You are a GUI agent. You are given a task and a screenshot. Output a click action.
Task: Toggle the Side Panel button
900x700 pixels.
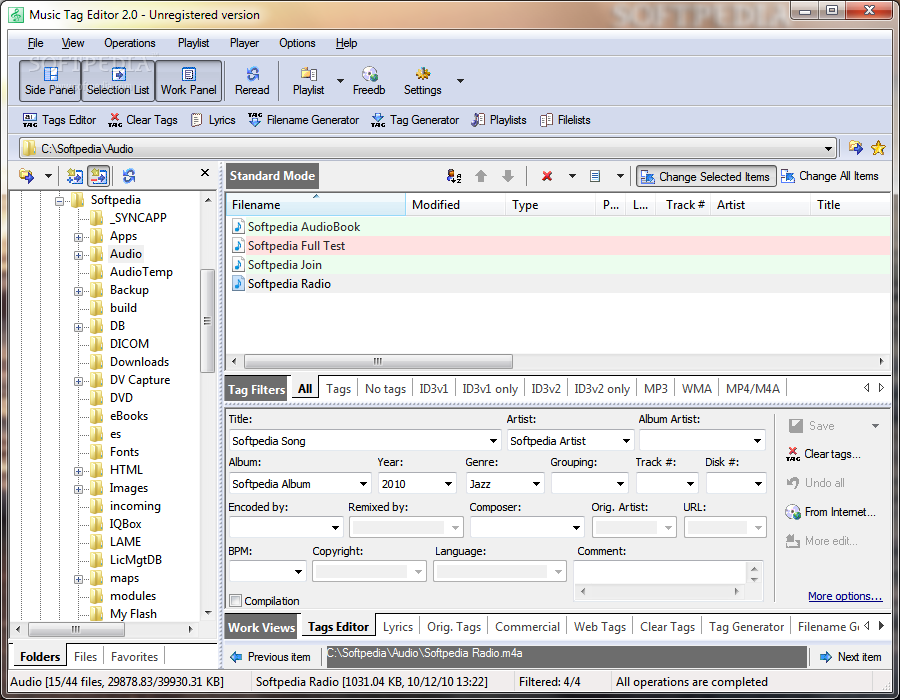tap(50, 81)
